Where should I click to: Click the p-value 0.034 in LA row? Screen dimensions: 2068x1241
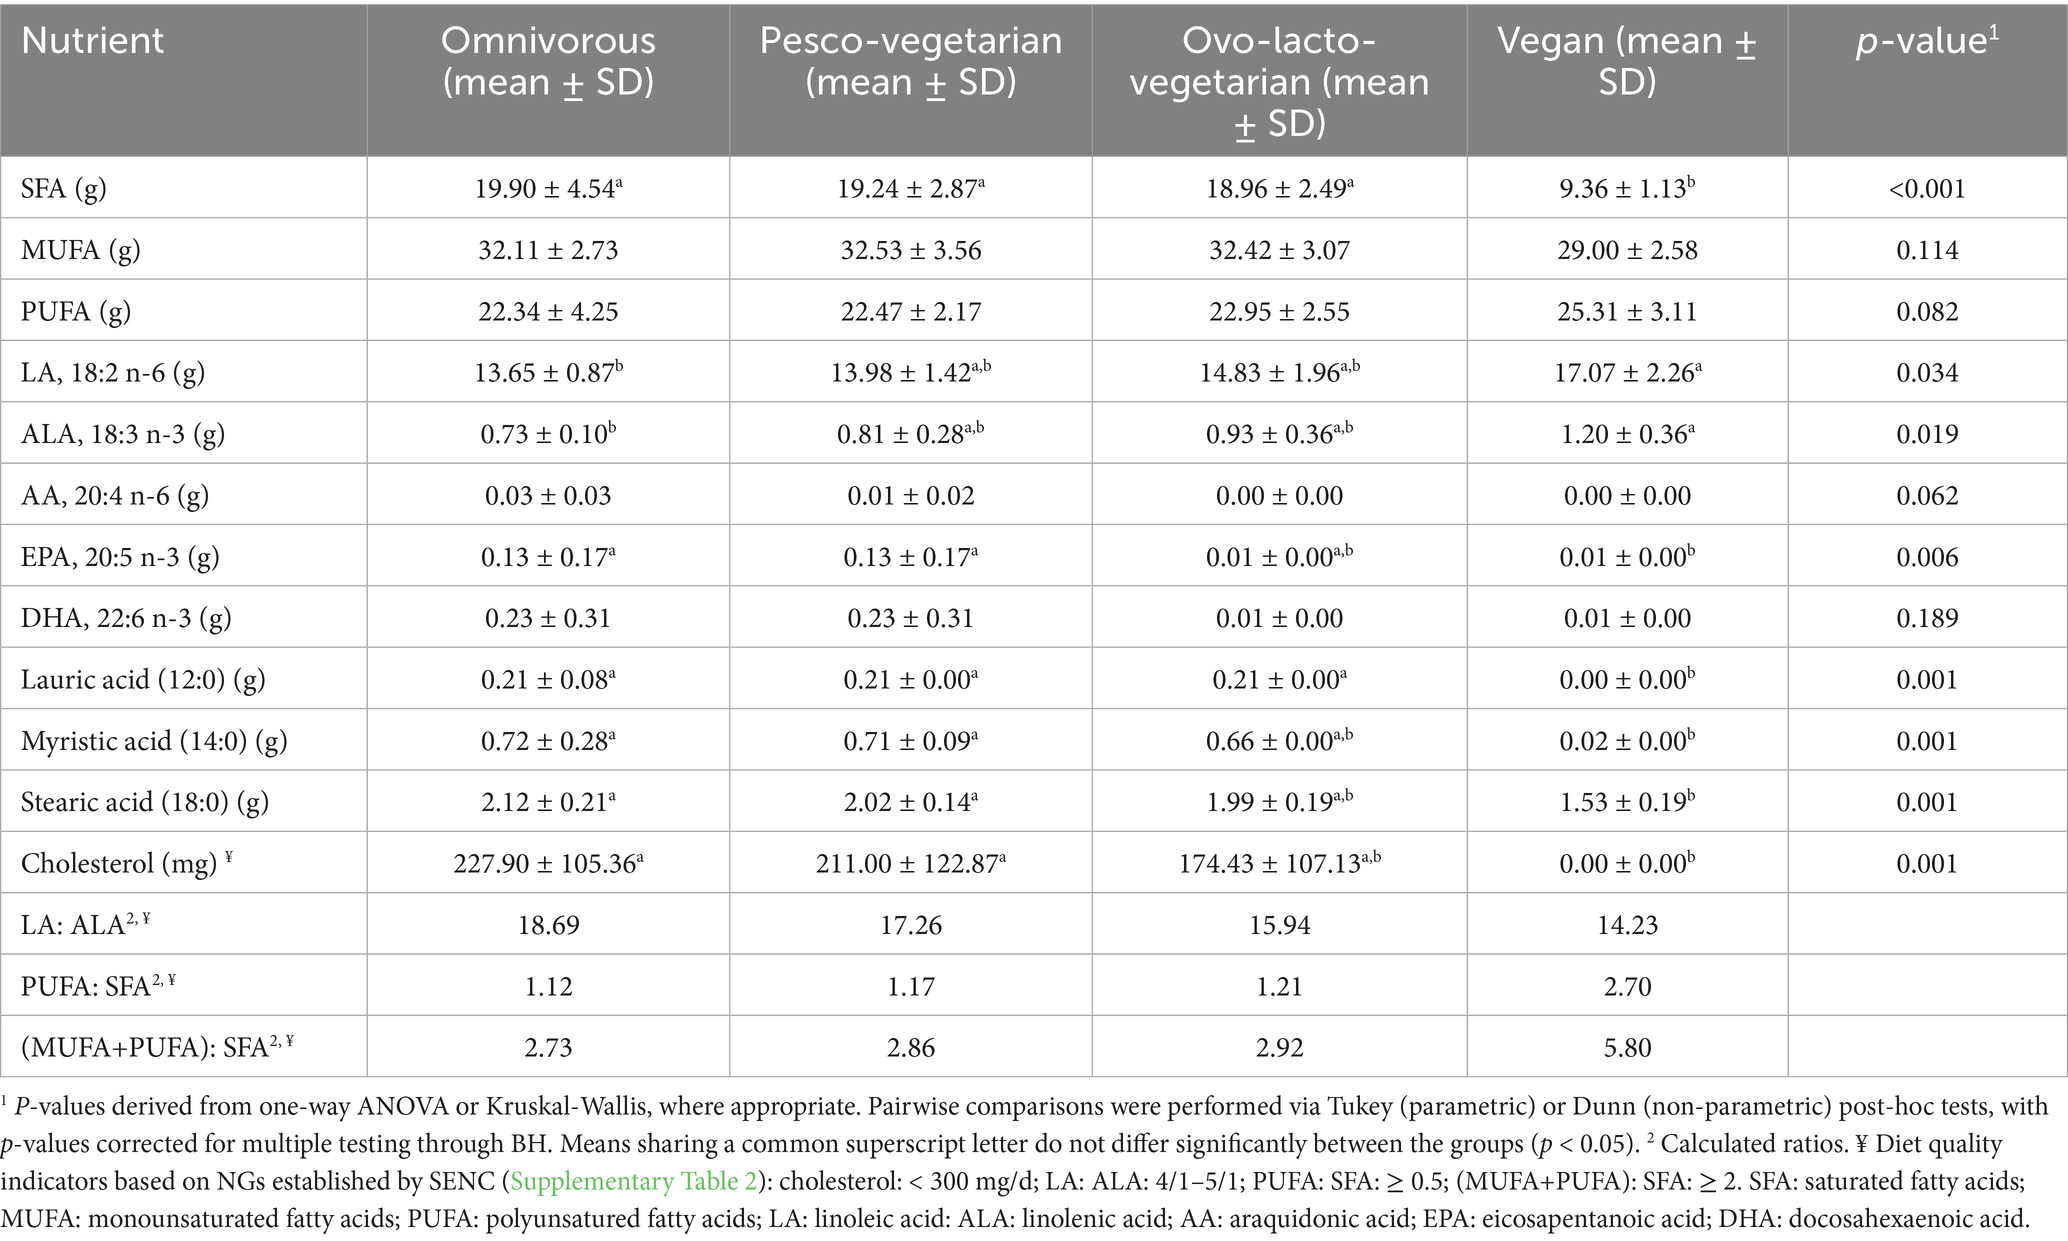1927,373
